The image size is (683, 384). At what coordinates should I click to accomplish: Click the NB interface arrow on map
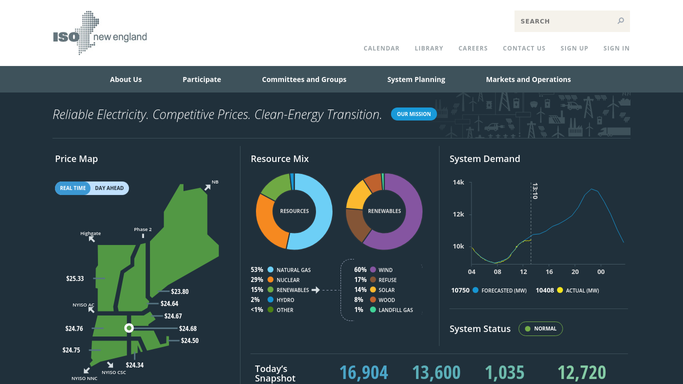pyautogui.click(x=207, y=187)
